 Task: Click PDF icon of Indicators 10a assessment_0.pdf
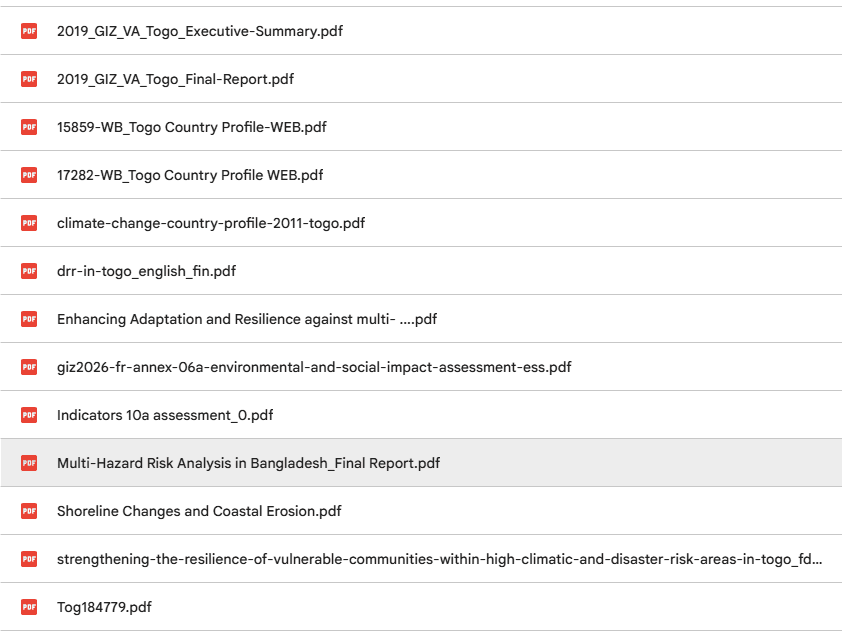pos(29,415)
